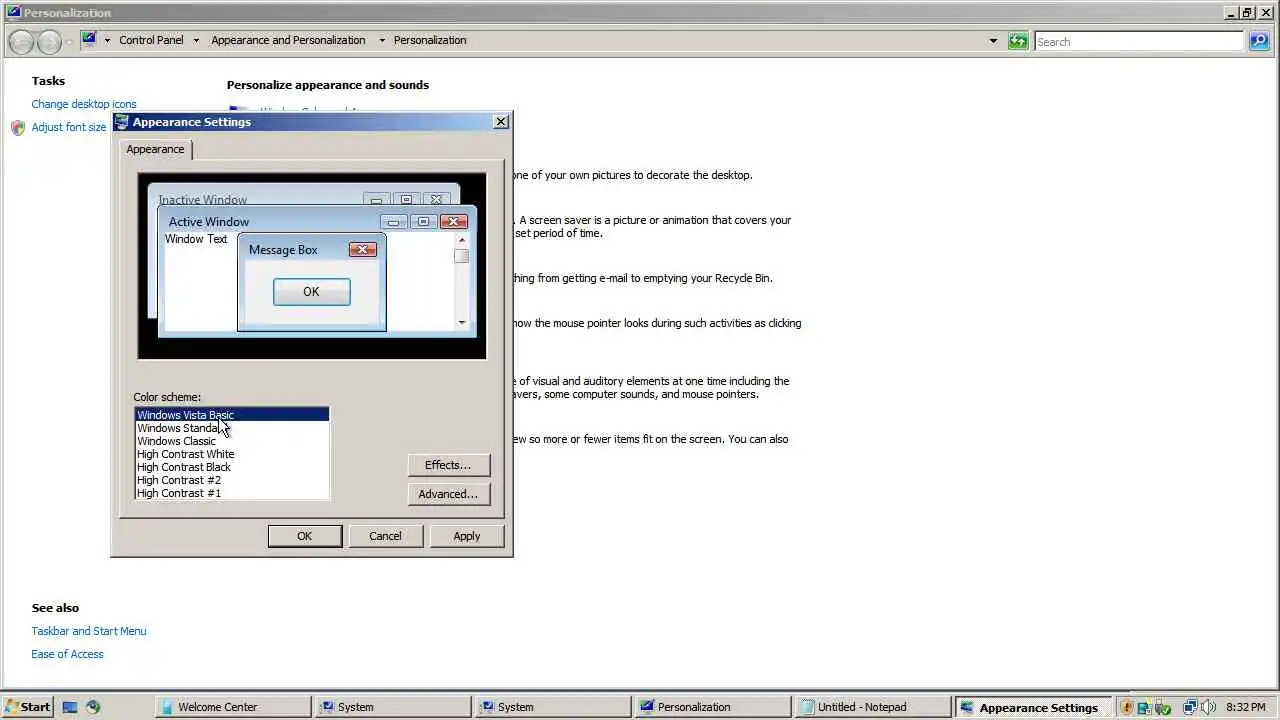The image size is (1280, 720).
Task: Select High Contrast #2 scheme
Action: pos(232,480)
